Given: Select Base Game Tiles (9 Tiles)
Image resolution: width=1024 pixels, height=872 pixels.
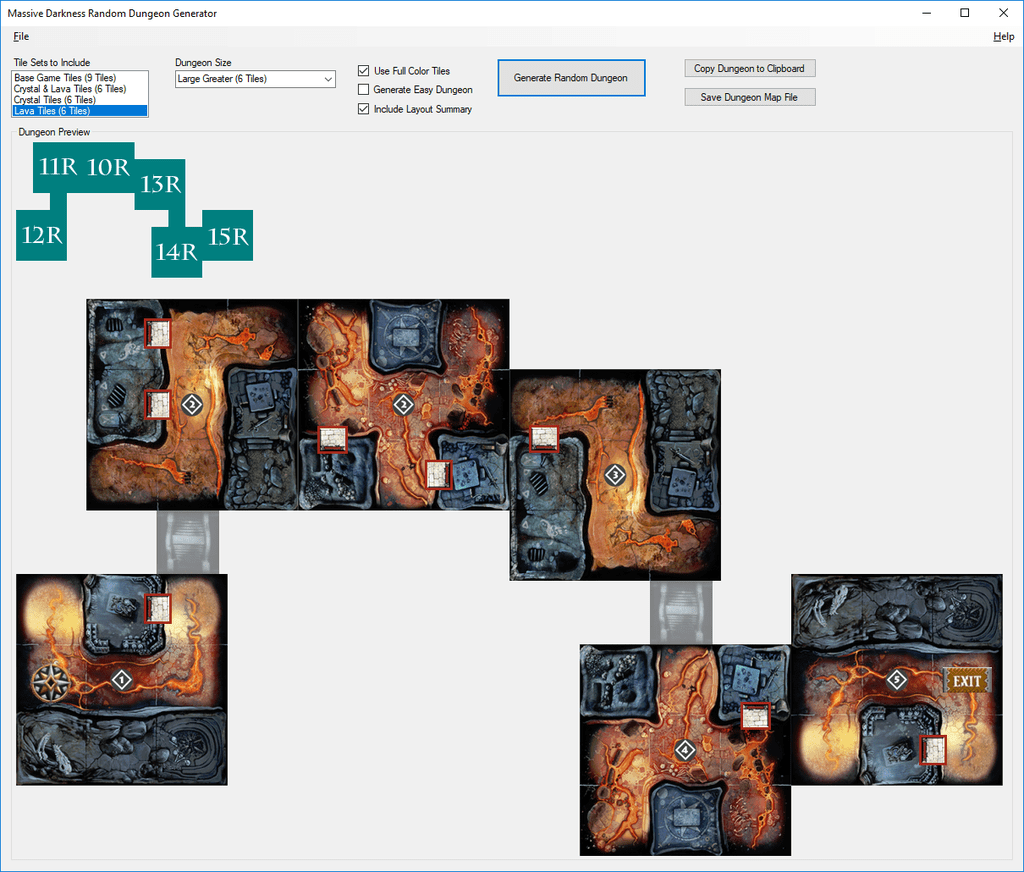Looking at the screenshot, I should pos(80,78).
